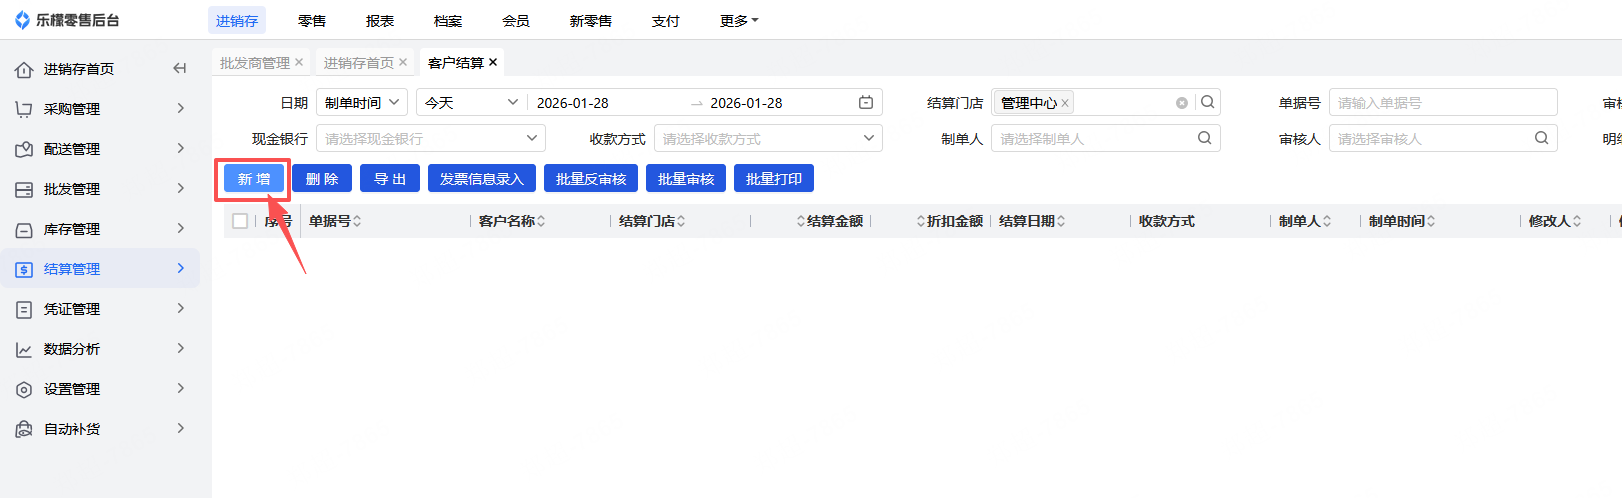Expand 设置管理 submenu chevron
This screenshot has width=1622, height=498.
(181, 388)
